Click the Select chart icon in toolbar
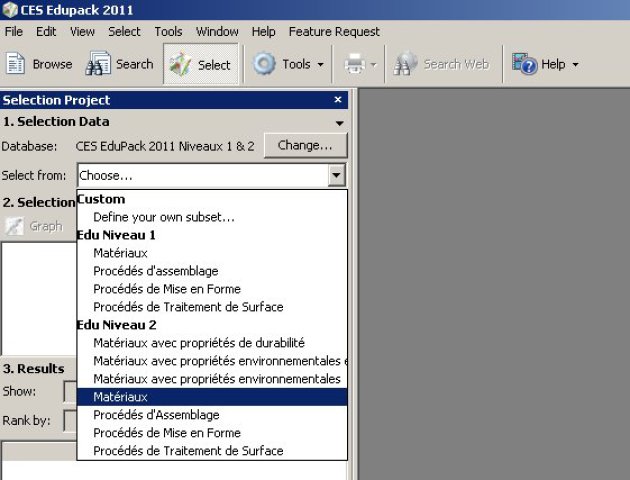The image size is (630, 480). coord(180,64)
